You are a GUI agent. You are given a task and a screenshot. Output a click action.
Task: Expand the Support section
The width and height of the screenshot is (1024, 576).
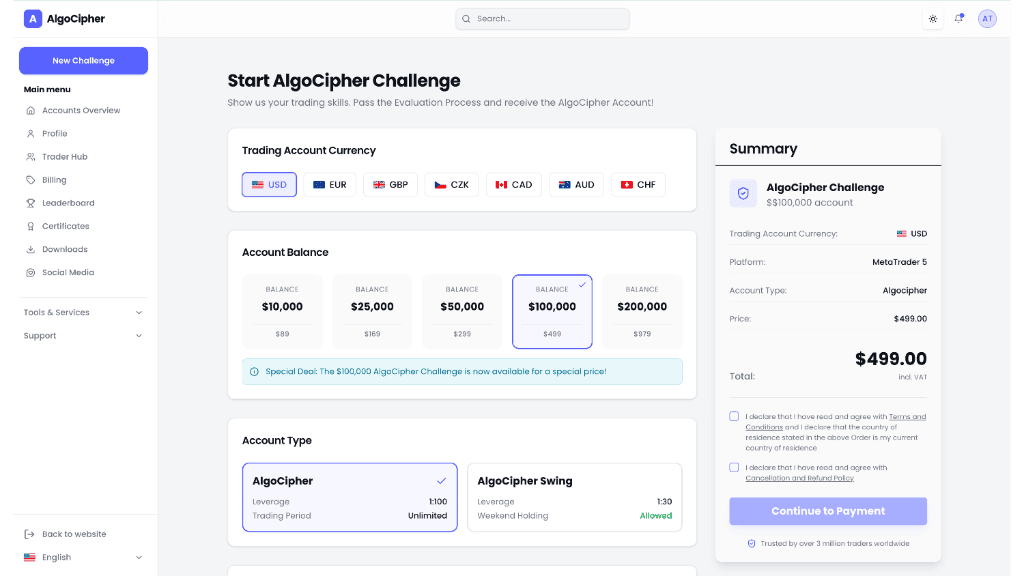click(83, 336)
